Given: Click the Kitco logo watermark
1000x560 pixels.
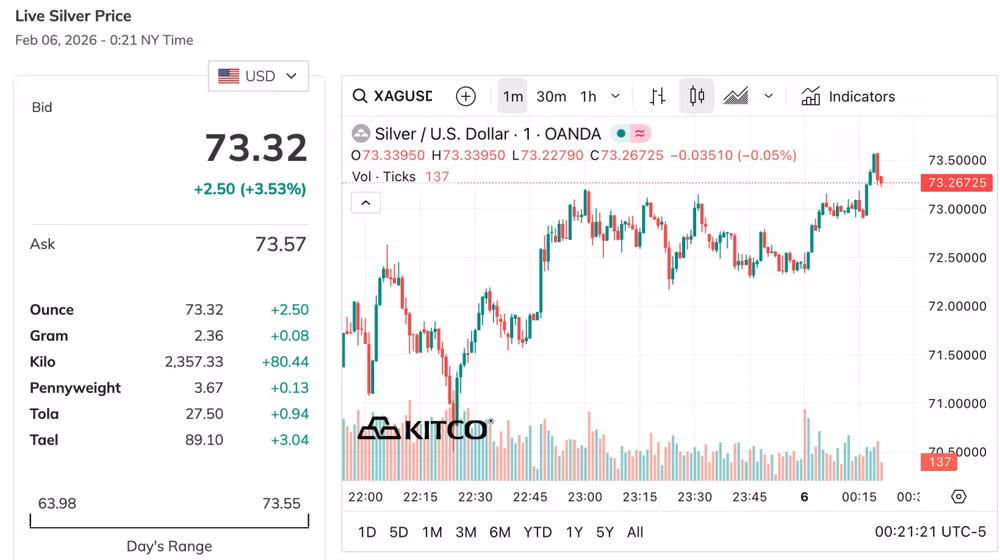Looking at the screenshot, I should tap(424, 429).
